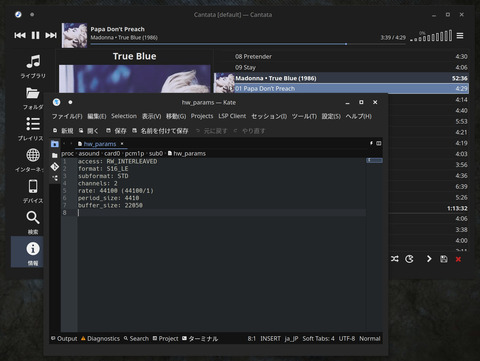Open 設定(S) menu in Kate
The width and height of the screenshot is (480, 361).
(x=331, y=116)
